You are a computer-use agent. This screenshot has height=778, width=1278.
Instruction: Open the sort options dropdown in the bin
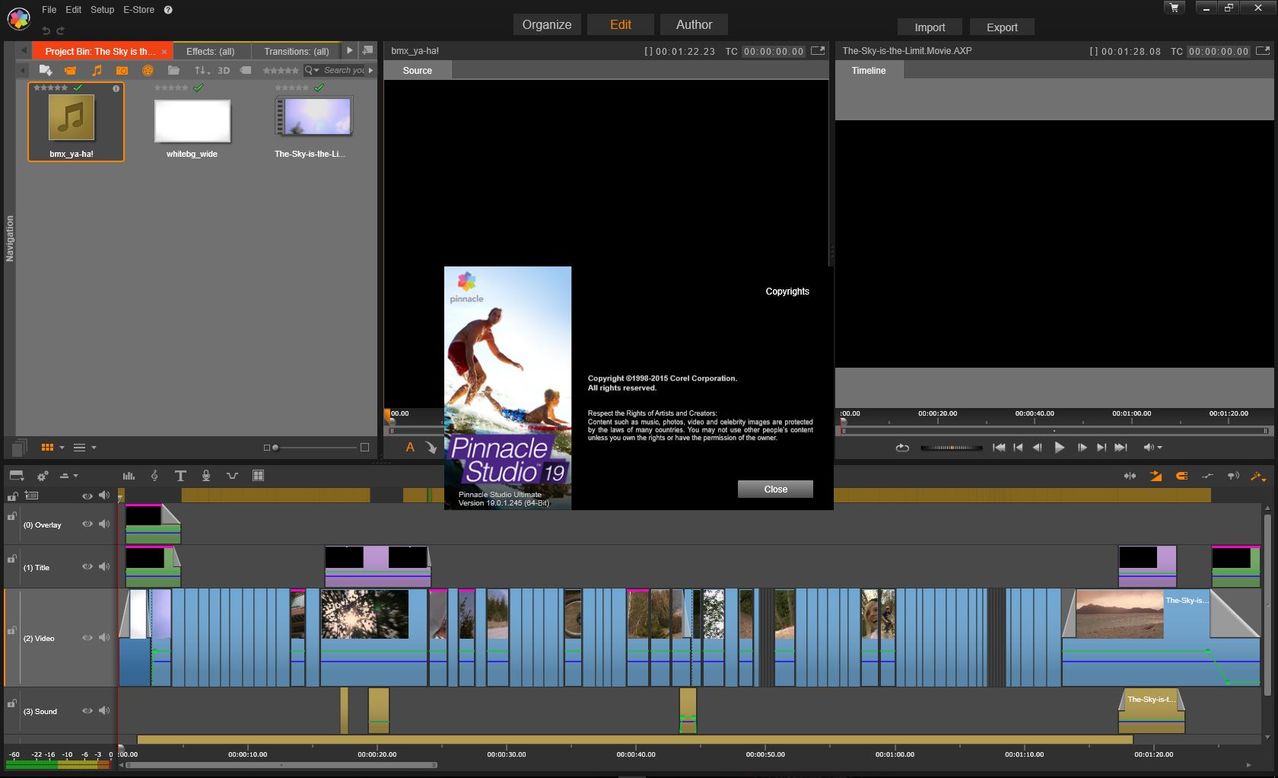202,70
